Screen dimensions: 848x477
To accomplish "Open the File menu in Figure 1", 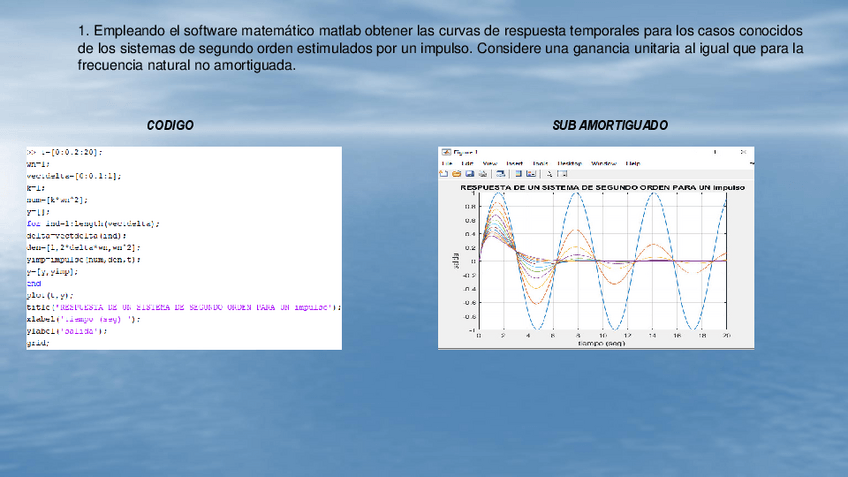I will [x=447, y=163].
